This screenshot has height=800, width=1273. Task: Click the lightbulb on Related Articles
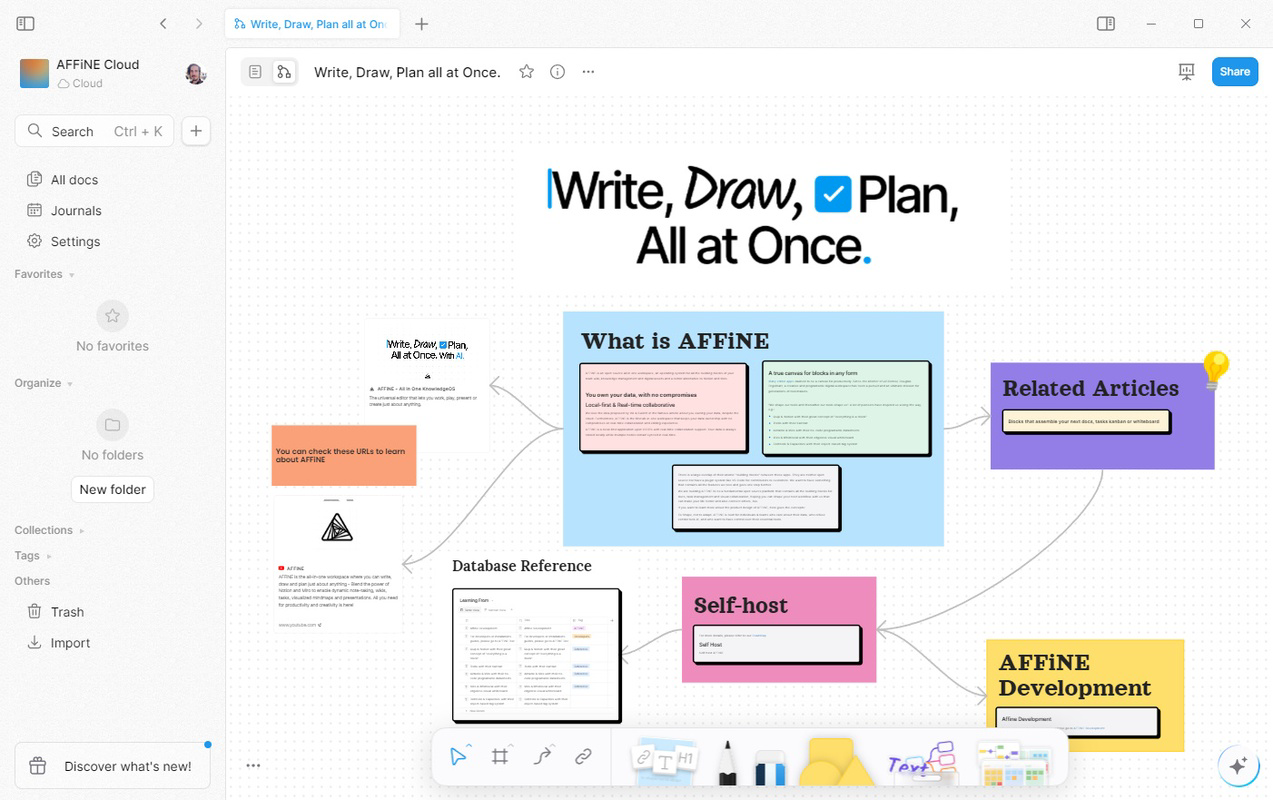(x=1215, y=369)
